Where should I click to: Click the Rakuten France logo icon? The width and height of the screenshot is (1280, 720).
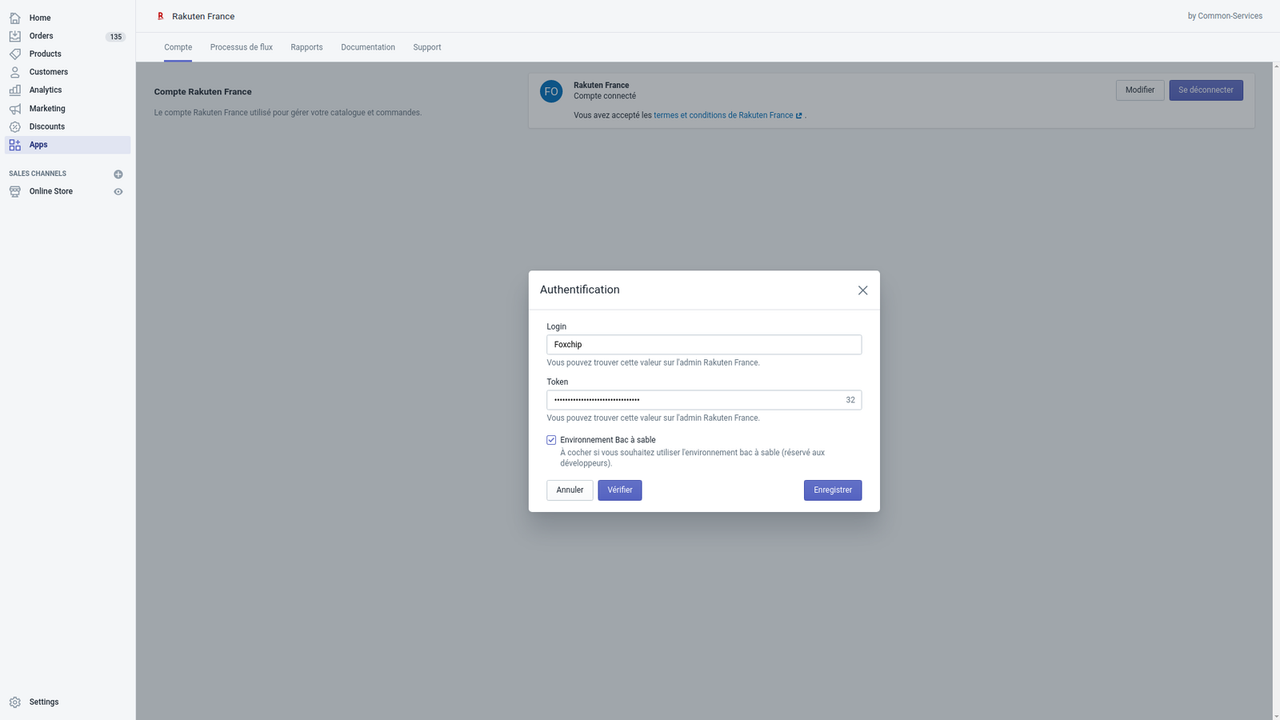pyautogui.click(x=160, y=16)
